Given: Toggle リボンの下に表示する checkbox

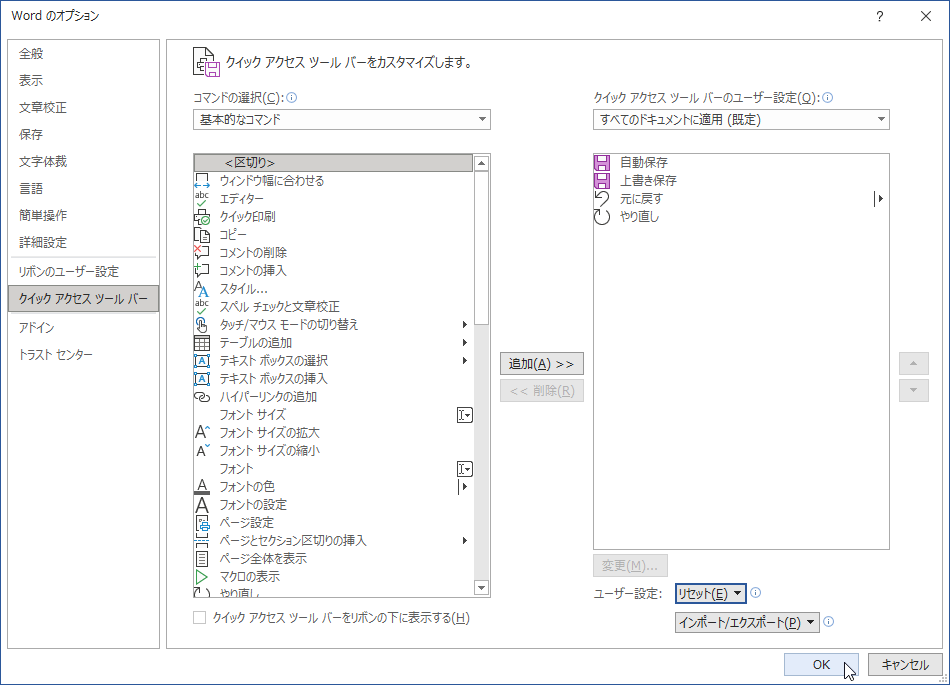Looking at the screenshot, I should coord(199,618).
